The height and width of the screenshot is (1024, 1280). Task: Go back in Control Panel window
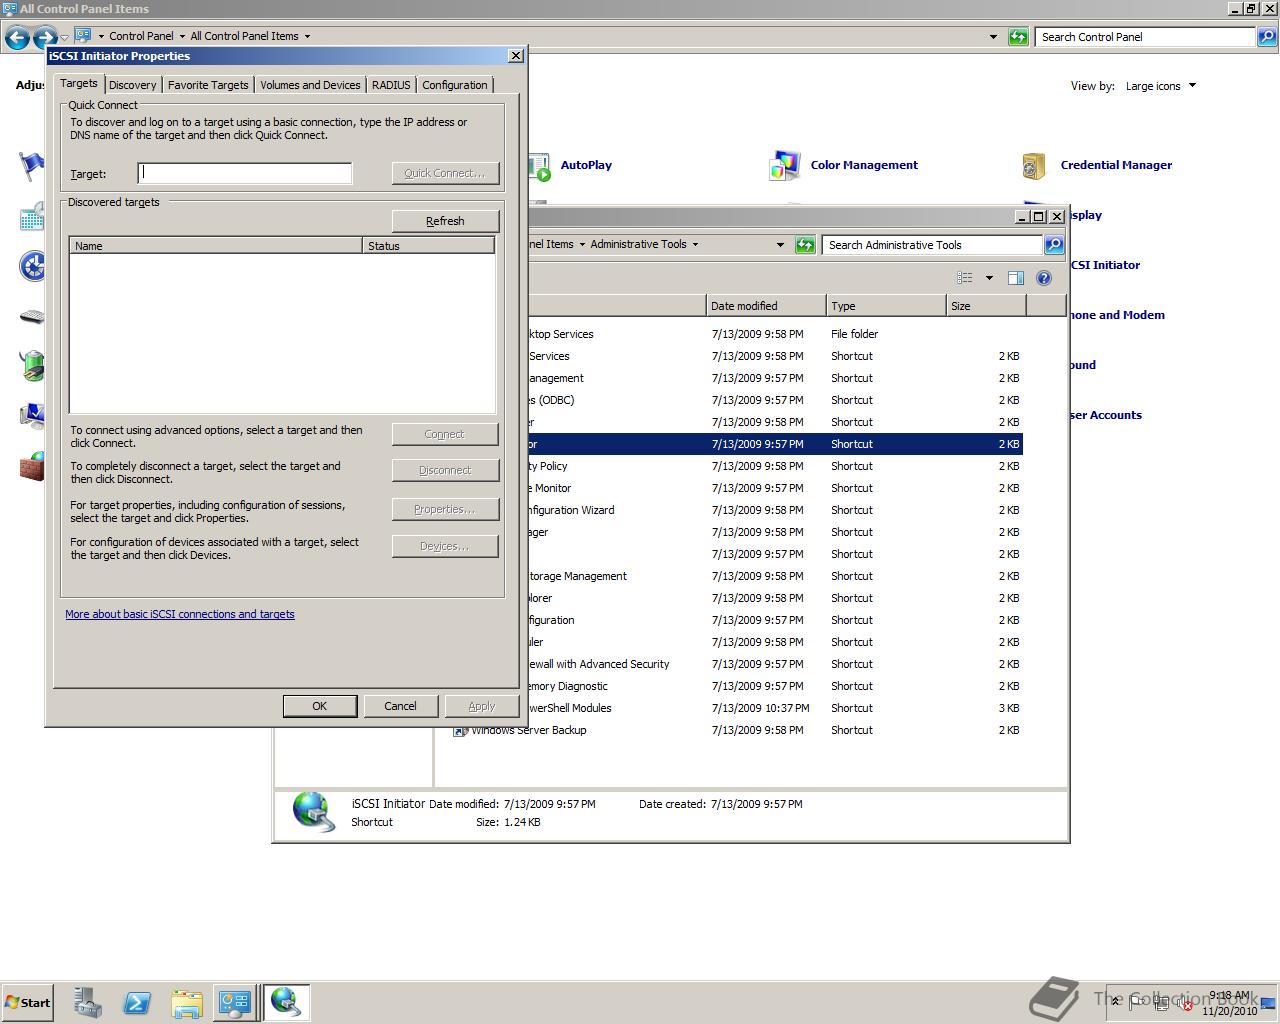pos(17,38)
